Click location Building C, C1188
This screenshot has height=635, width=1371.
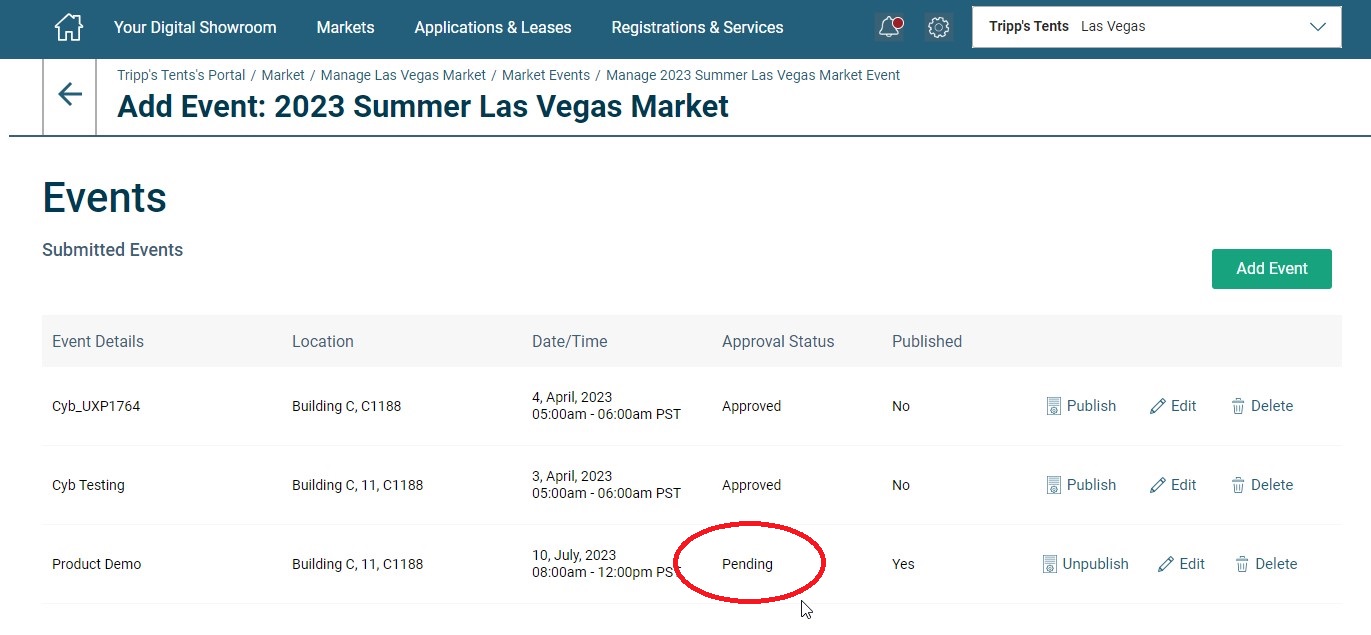(x=346, y=406)
